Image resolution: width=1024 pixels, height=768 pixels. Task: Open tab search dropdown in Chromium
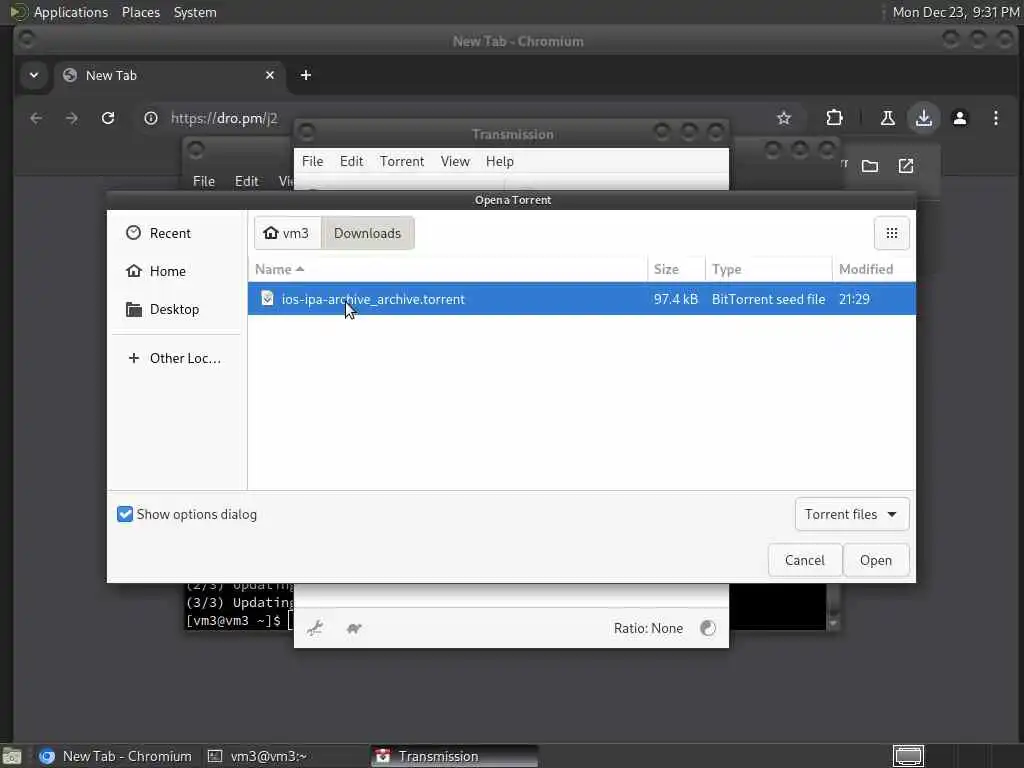(x=34, y=75)
